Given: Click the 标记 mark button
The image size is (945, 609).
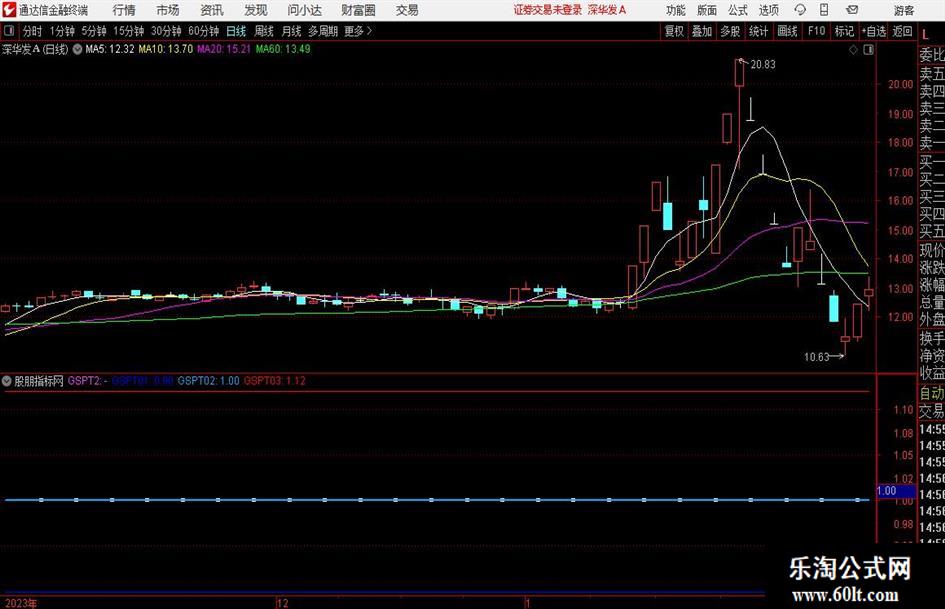Looking at the screenshot, I should point(844,31).
